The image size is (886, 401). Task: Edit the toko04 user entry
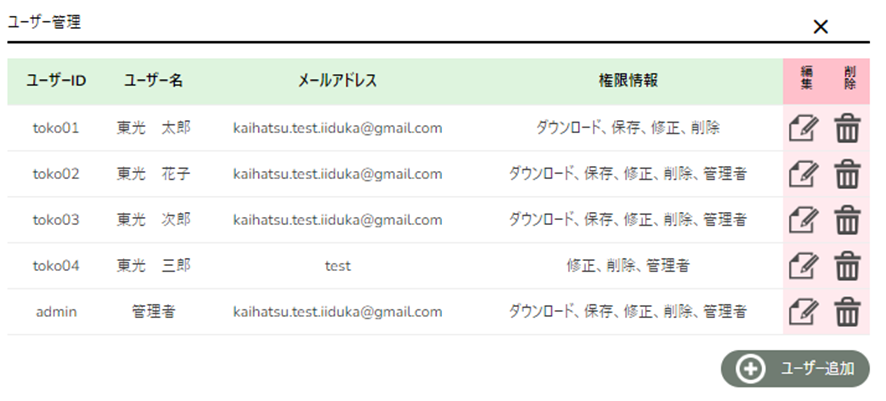click(804, 266)
